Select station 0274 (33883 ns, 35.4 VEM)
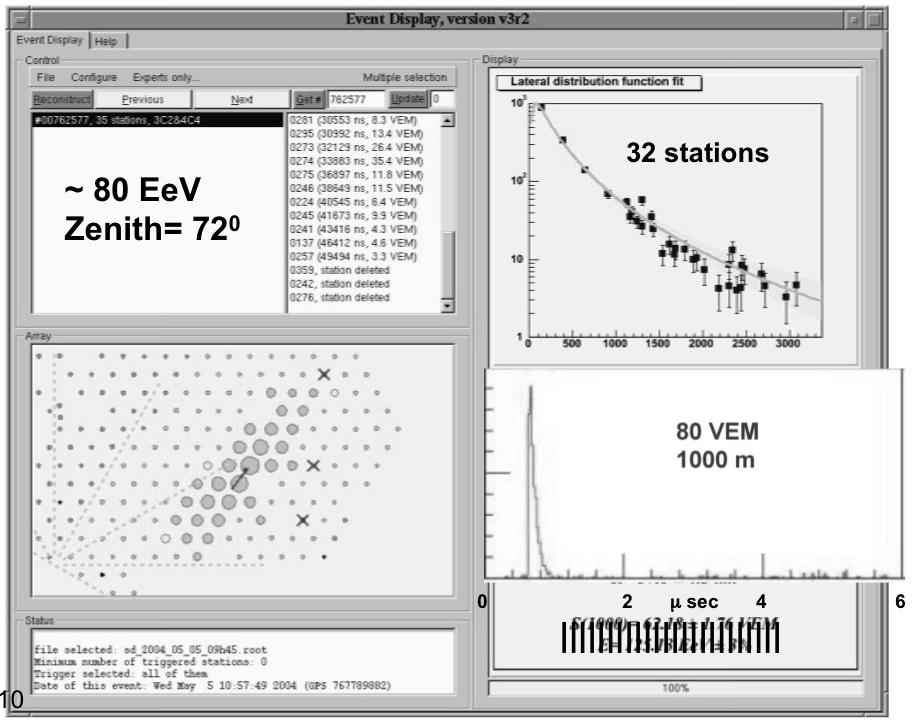Screen dimensions: 912x726 click(356, 161)
